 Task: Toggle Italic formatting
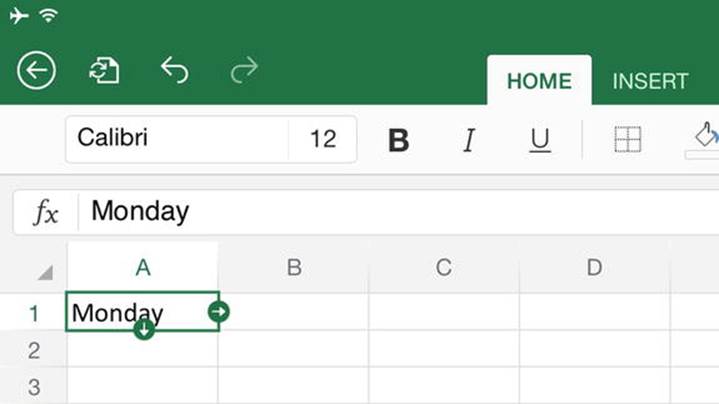[x=469, y=140]
